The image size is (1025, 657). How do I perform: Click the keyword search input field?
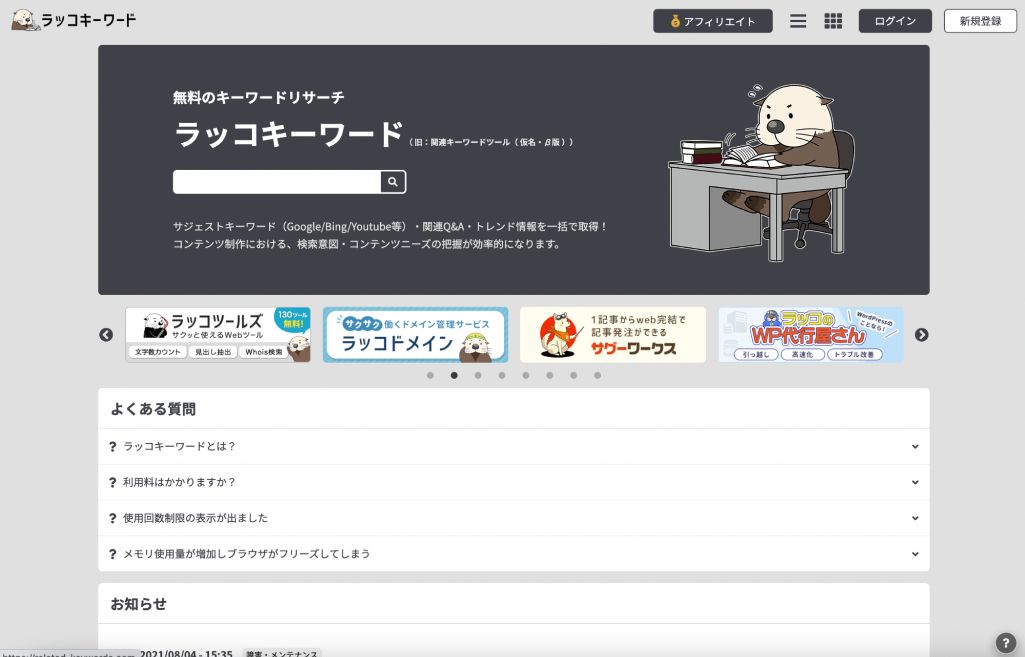(x=275, y=182)
